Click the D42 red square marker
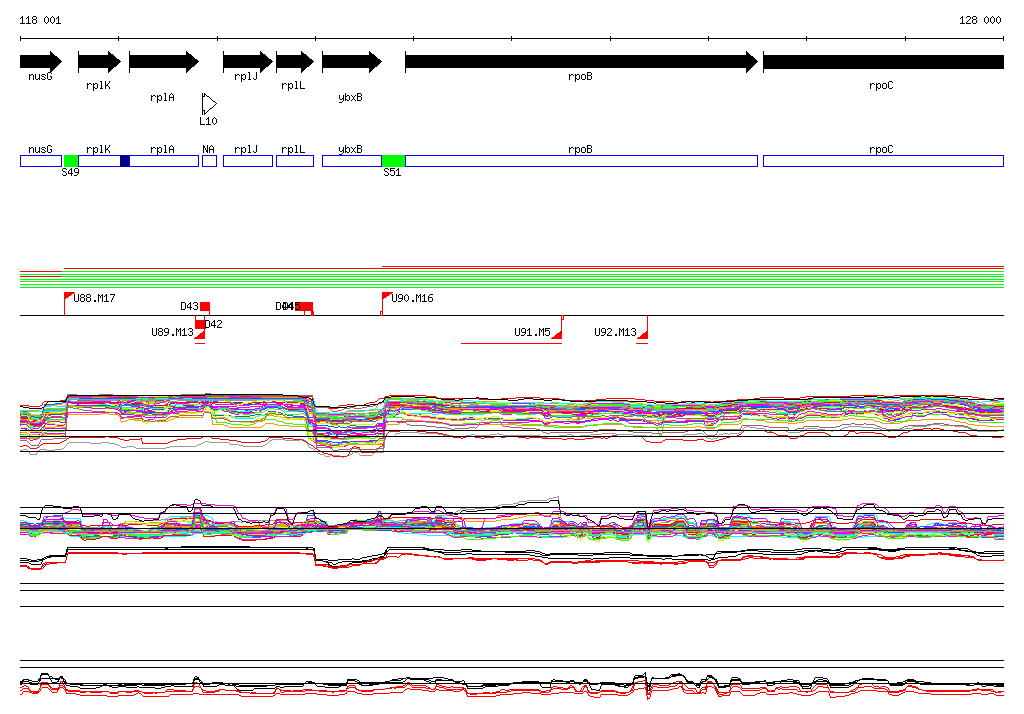This screenshot has width=1024, height=714. [200, 325]
